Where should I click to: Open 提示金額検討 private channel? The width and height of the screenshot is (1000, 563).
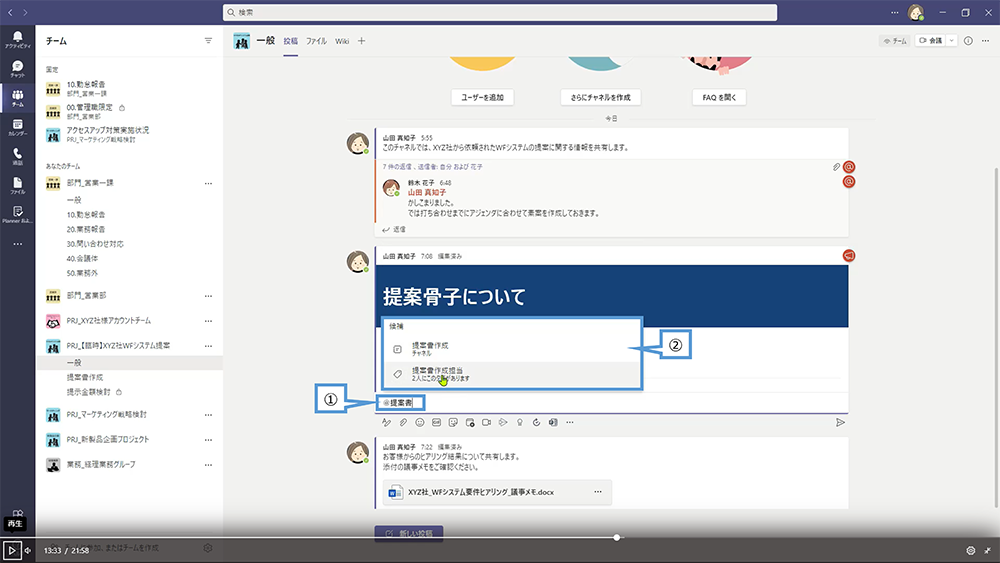[88, 392]
